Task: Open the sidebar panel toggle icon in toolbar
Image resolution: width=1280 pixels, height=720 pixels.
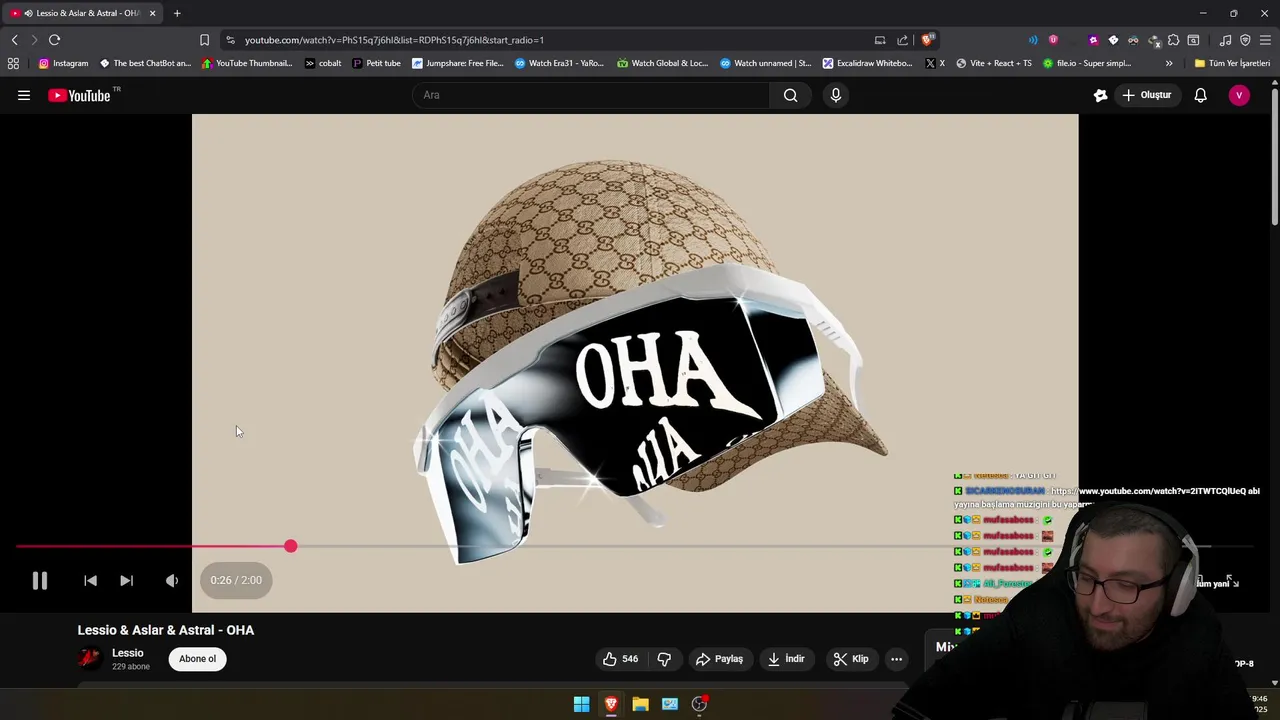Action: pos(1193,40)
